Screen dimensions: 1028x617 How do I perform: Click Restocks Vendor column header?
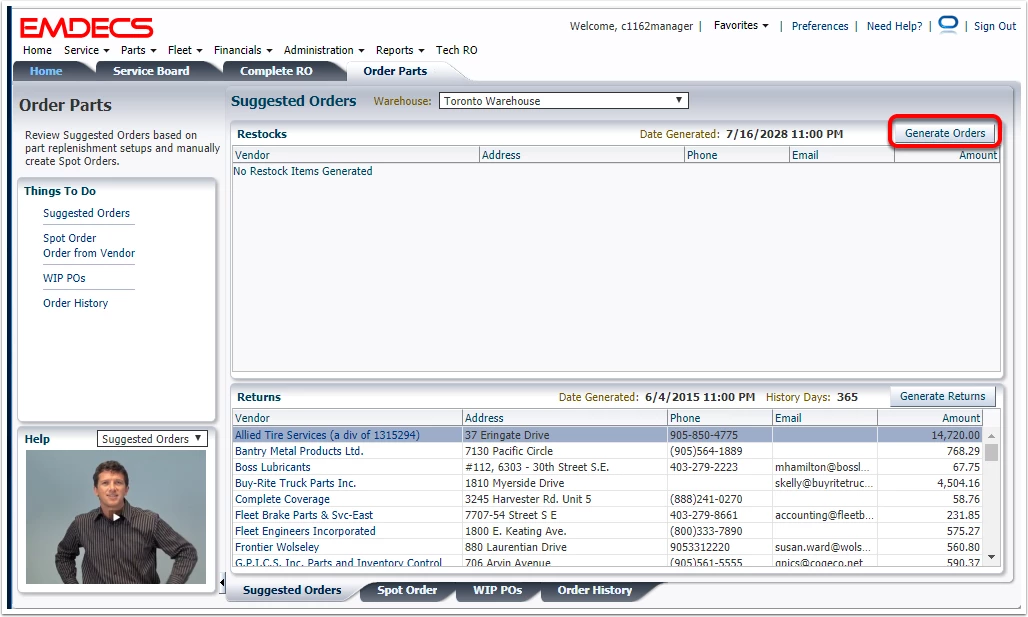pos(356,155)
